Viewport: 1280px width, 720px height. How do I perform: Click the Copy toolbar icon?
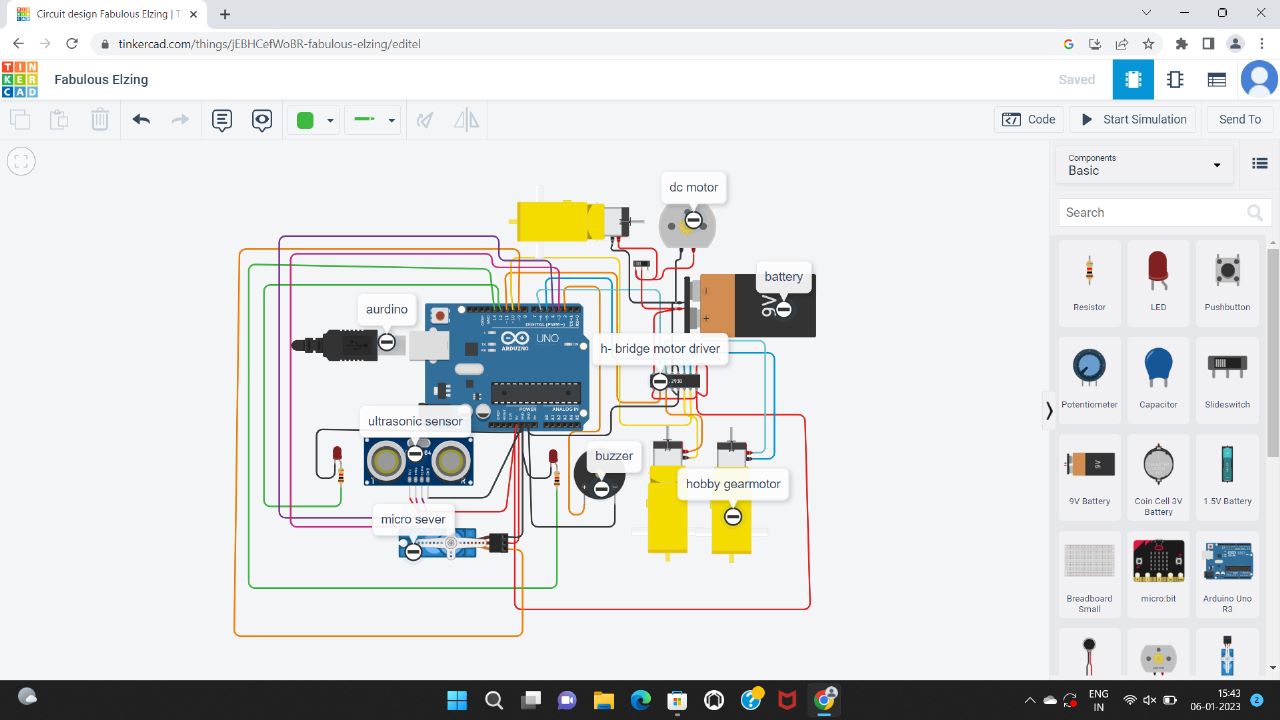pos(20,120)
